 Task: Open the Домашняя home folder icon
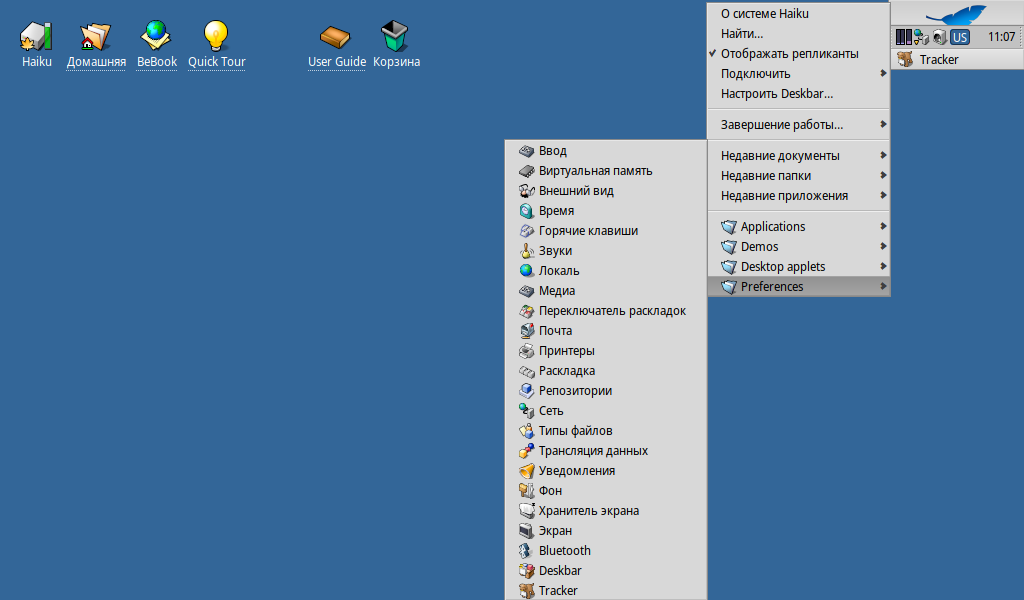(96, 37)
